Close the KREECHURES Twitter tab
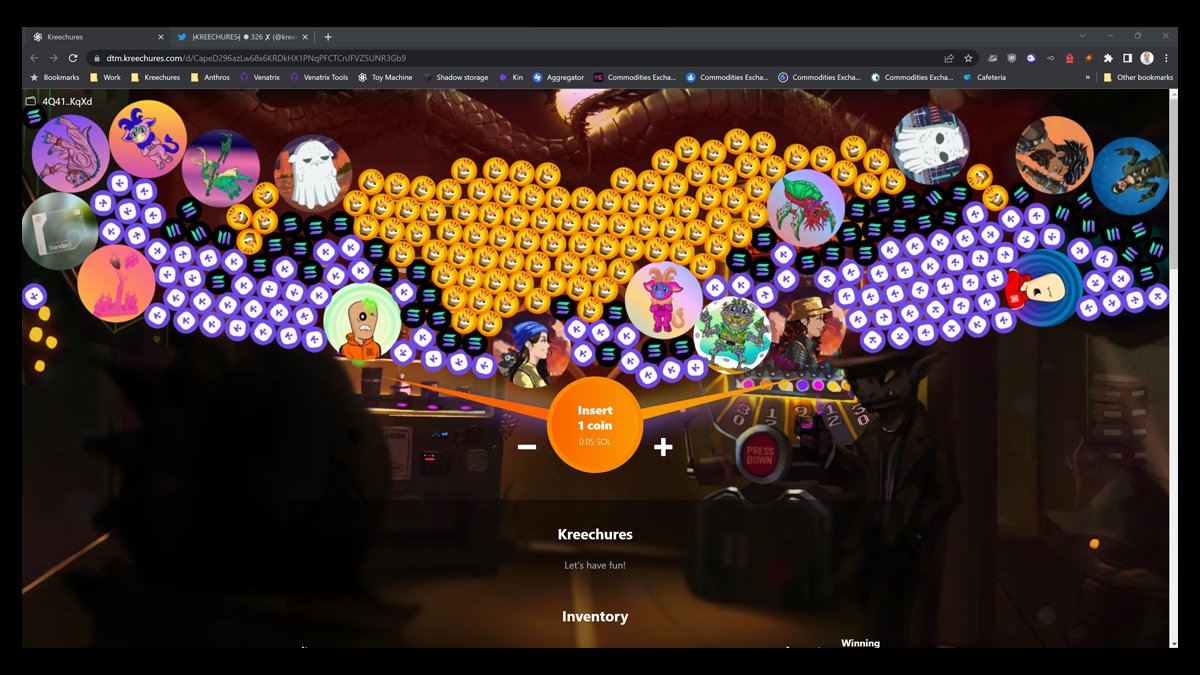 tap(306, 37)
